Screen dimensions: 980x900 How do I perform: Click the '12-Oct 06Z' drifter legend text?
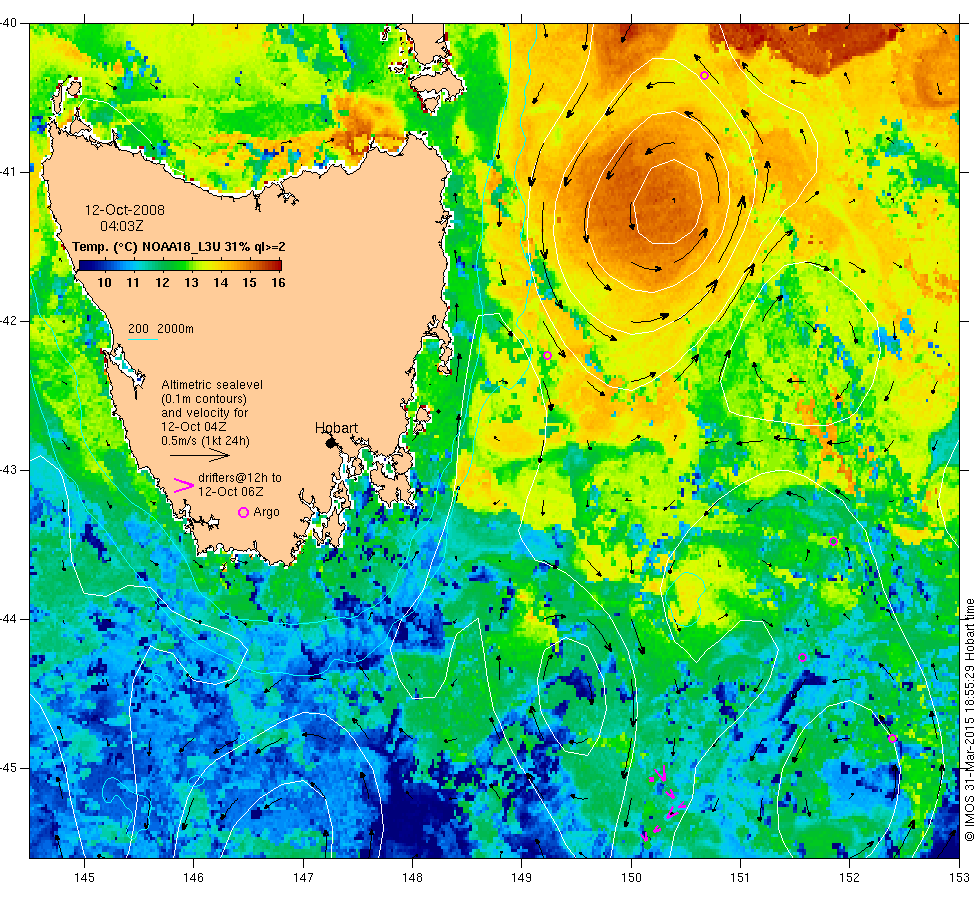coord(231,492)
